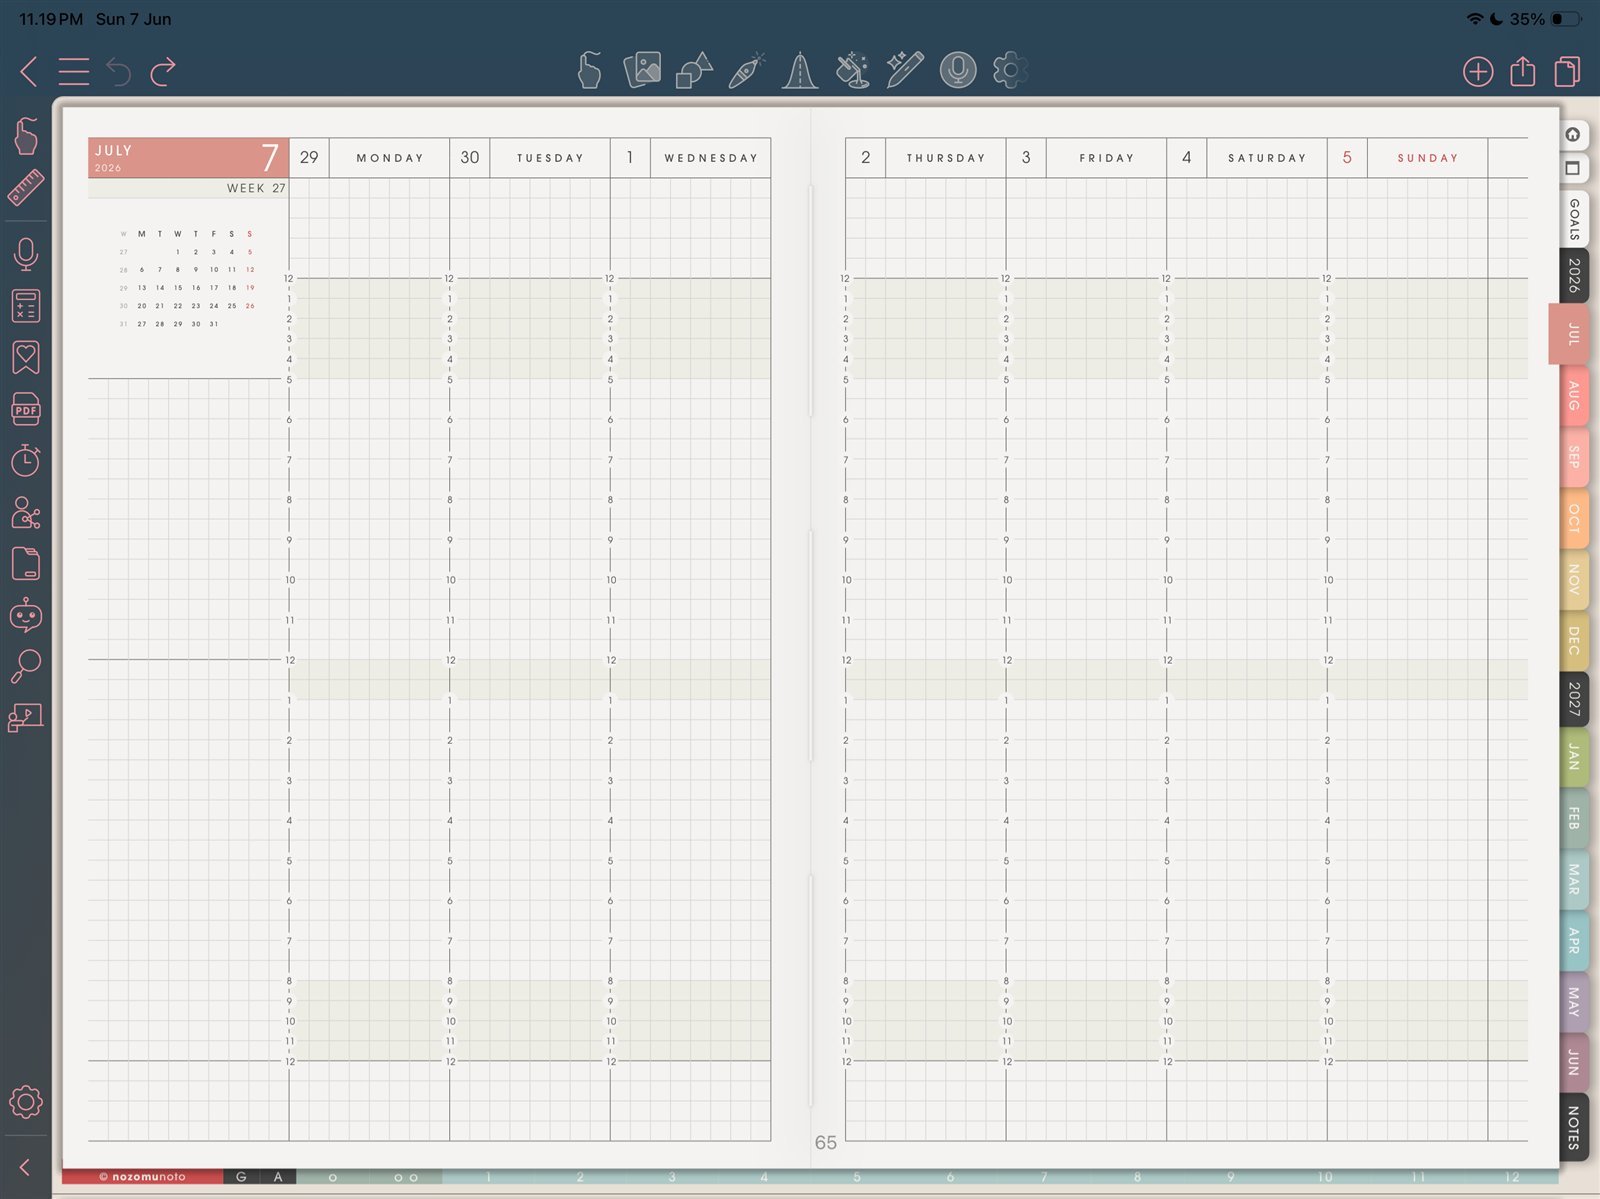Undo the last action
The width and height of the screenshot is (1600, 1199).
pyautogui.click(x=118, y=71)
